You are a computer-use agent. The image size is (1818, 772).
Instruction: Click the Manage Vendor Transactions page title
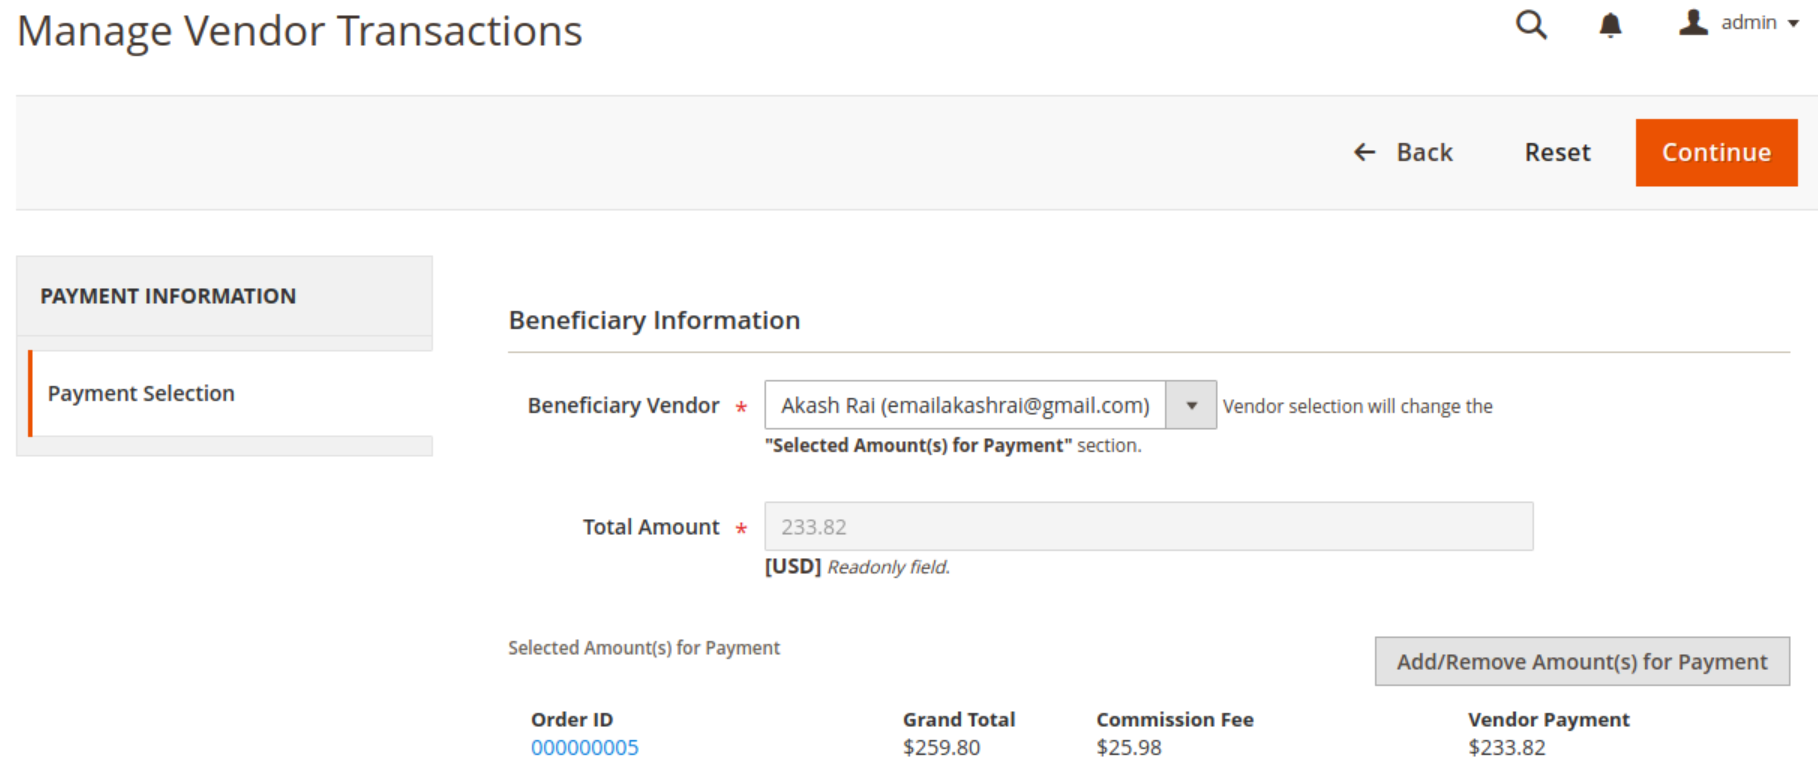click(x=300, y=31)
